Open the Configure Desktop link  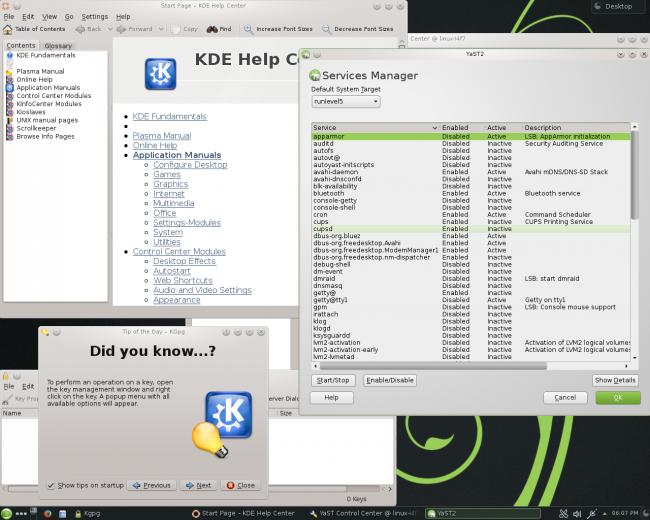click(x=190, y=165)
